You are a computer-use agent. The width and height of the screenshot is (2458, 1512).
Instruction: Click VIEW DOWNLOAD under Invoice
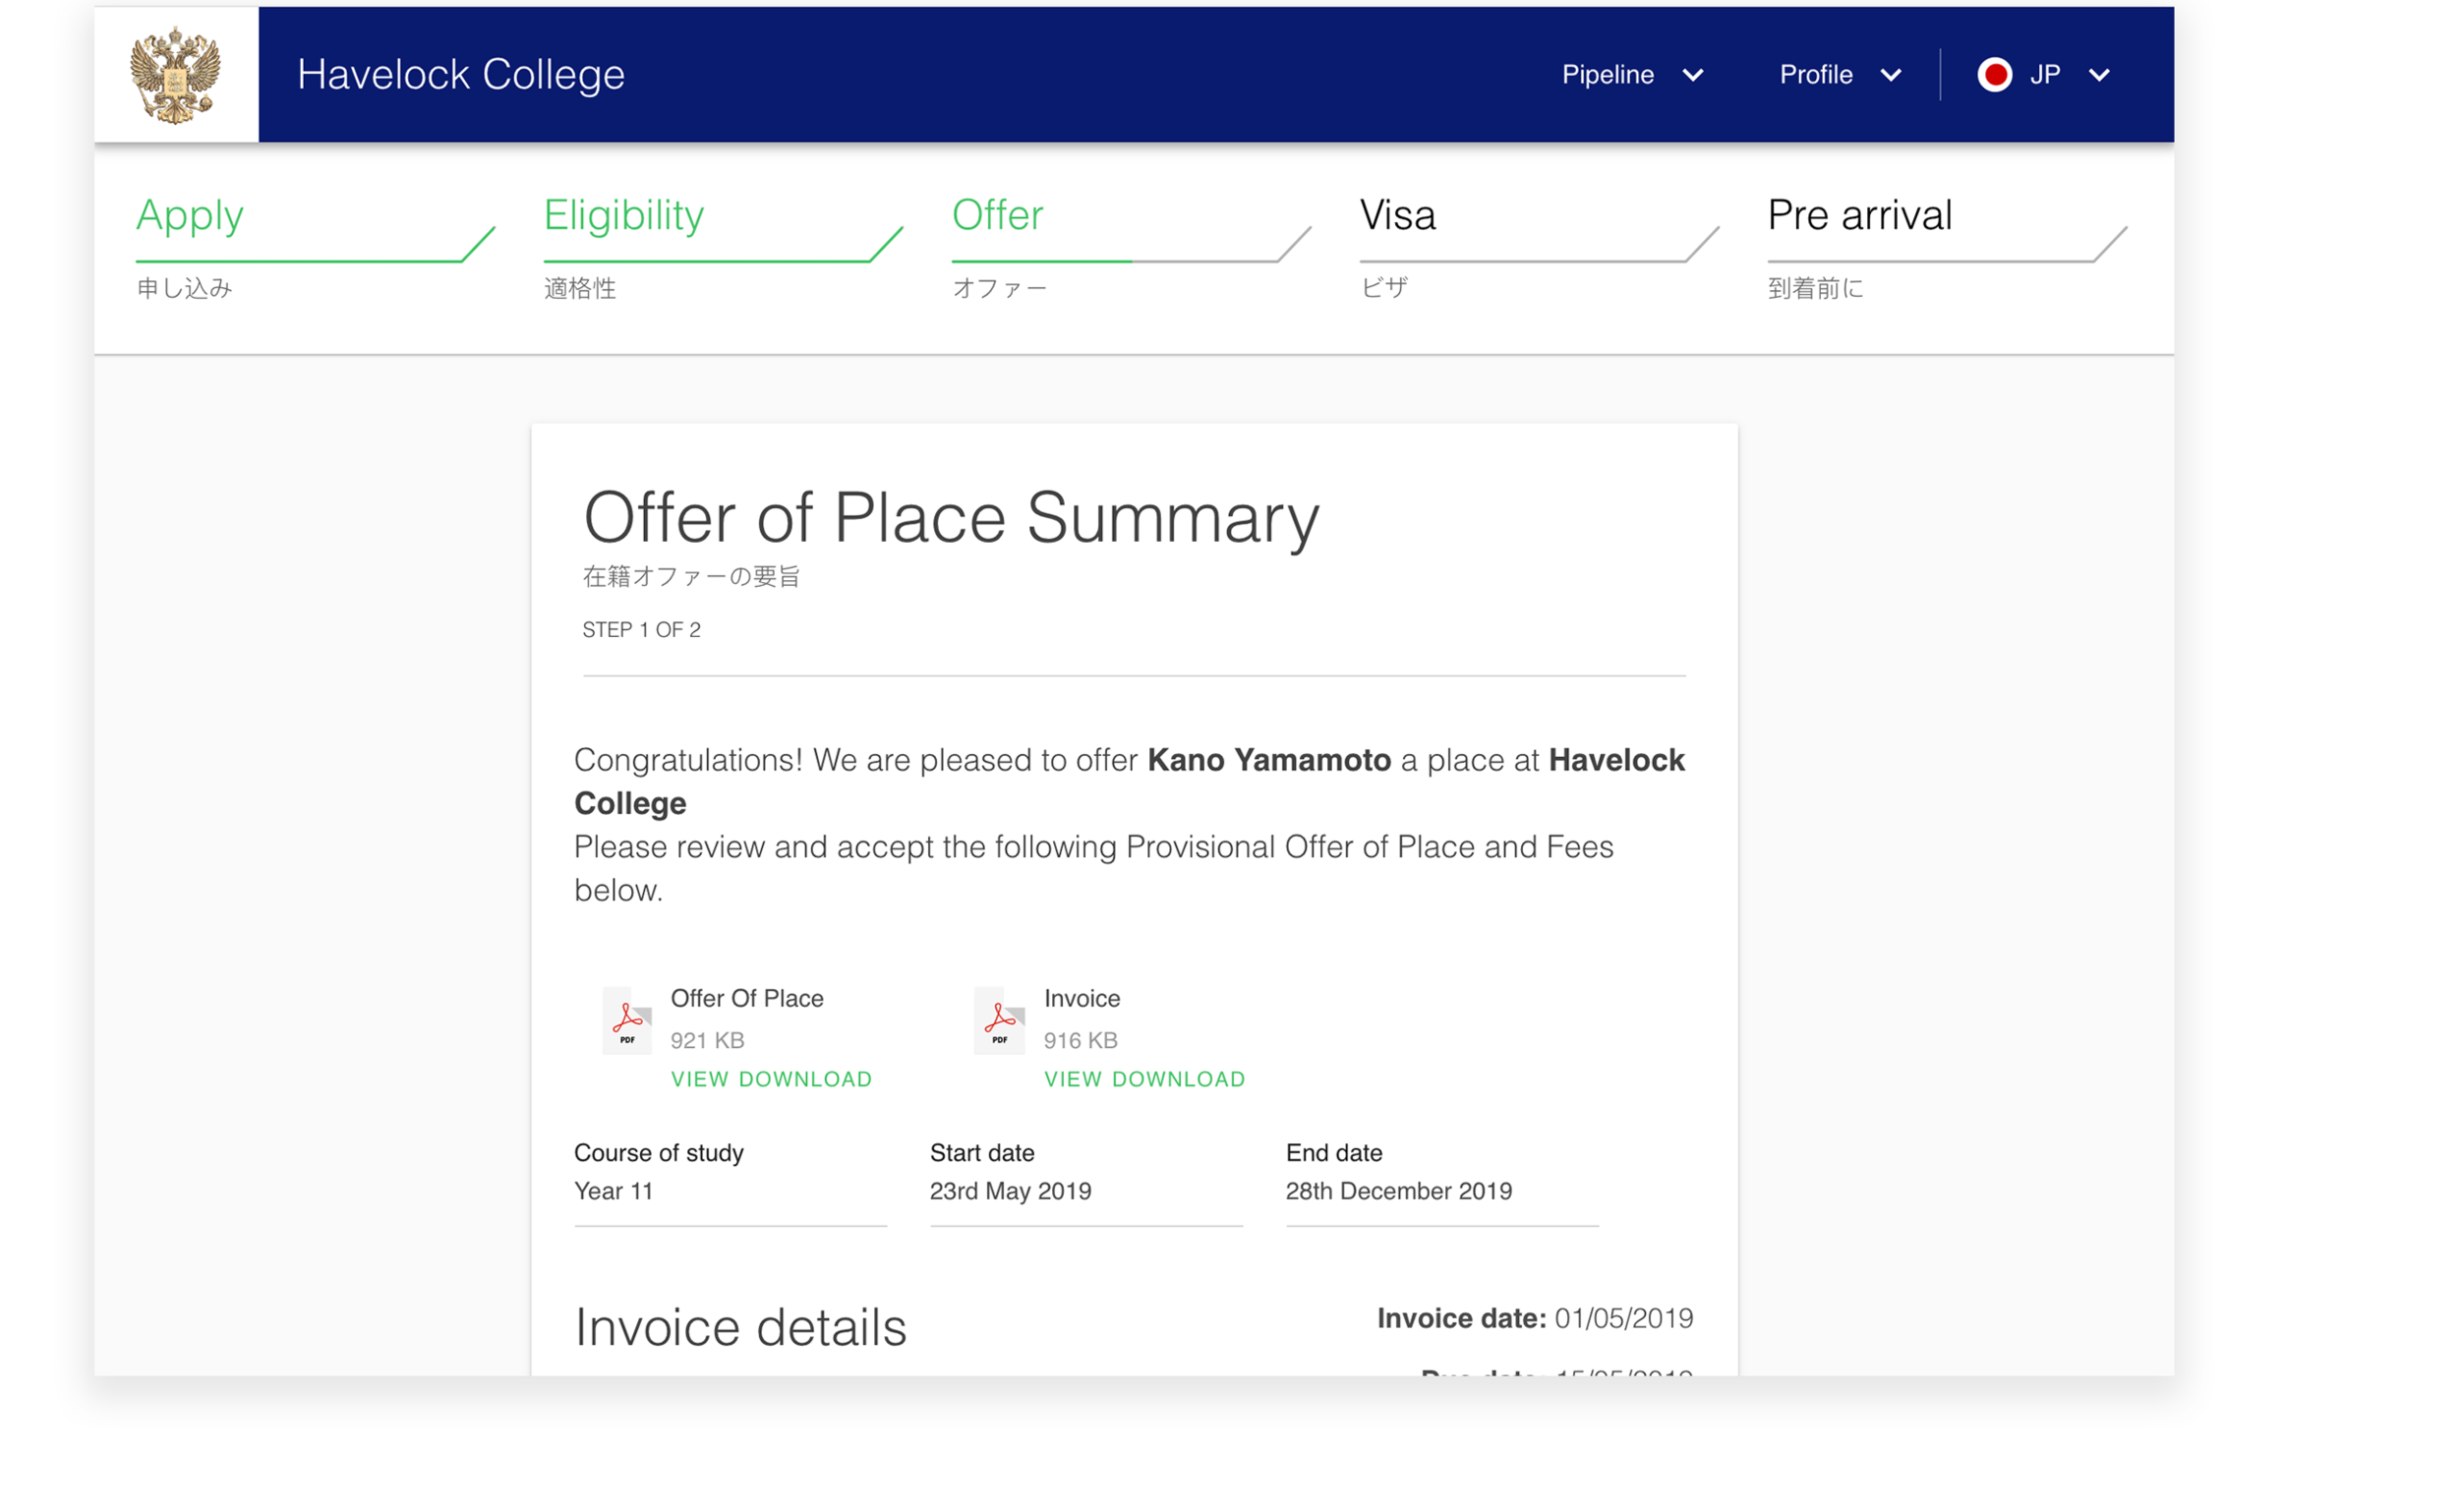click(1144, 1079)
